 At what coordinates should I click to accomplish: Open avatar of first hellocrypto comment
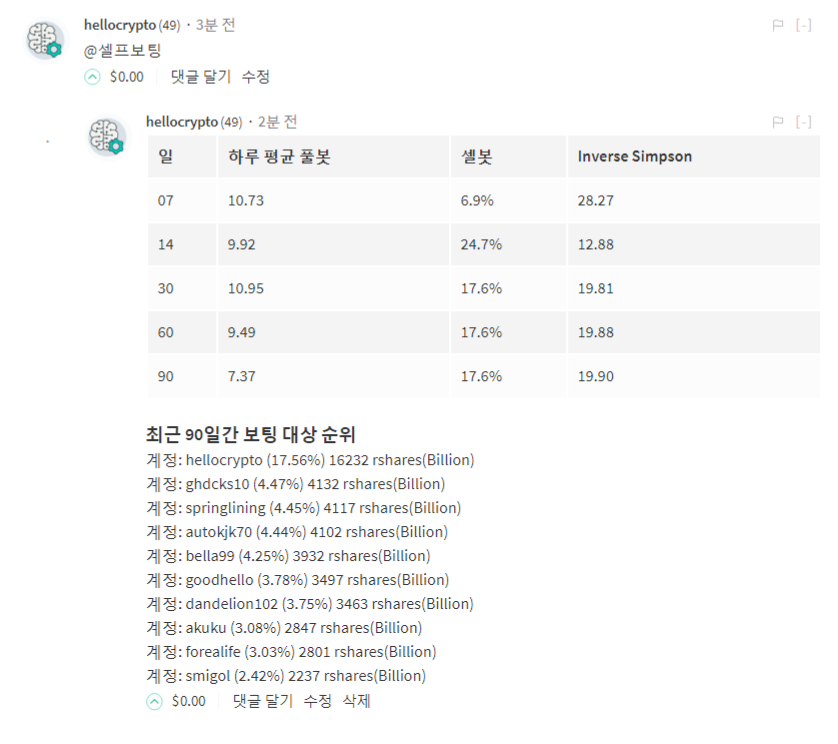point(45,40)
